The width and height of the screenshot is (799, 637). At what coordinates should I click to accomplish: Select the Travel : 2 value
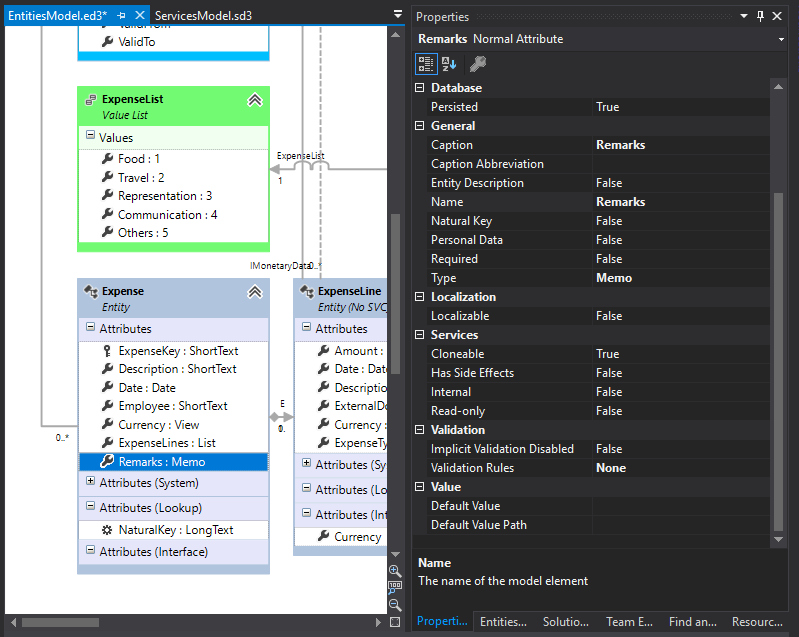click(141, 178)
